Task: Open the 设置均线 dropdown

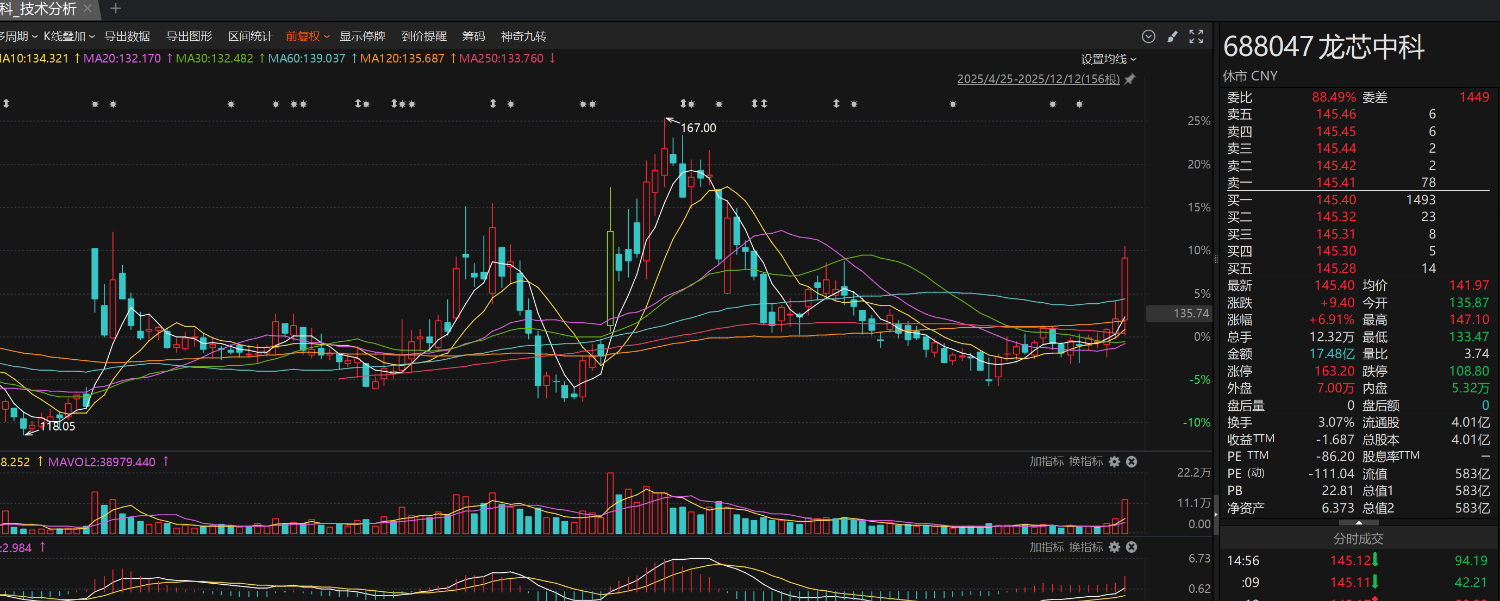Action: point(1108,59)
